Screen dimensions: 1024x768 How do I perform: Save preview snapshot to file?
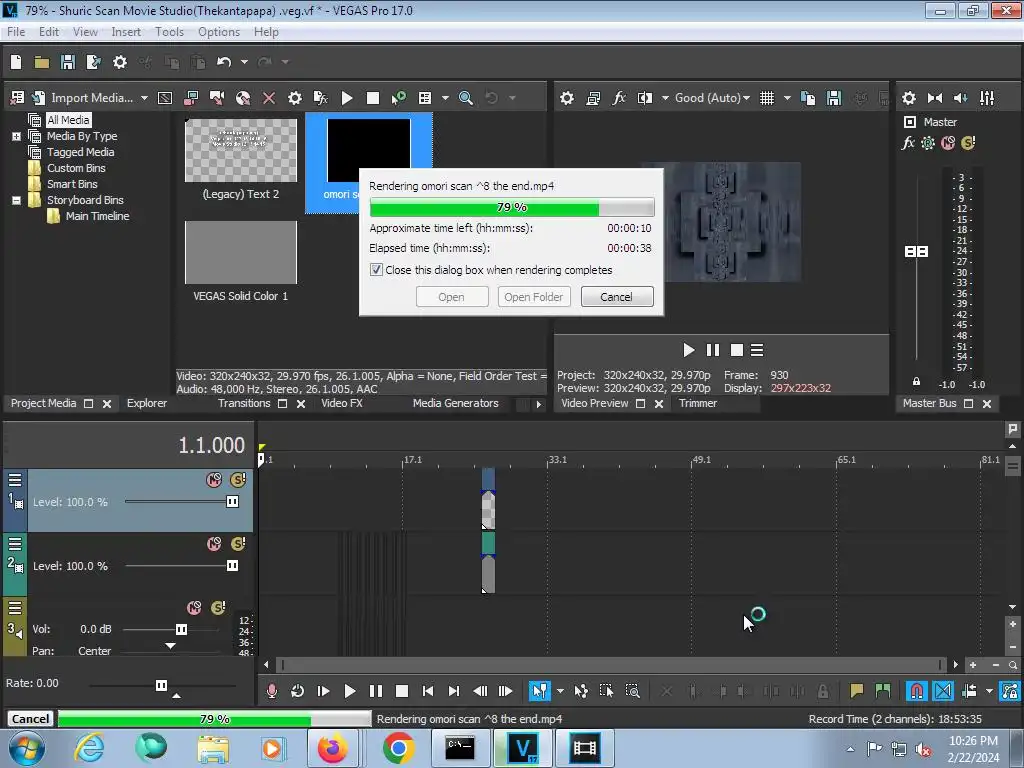(834, 98)
